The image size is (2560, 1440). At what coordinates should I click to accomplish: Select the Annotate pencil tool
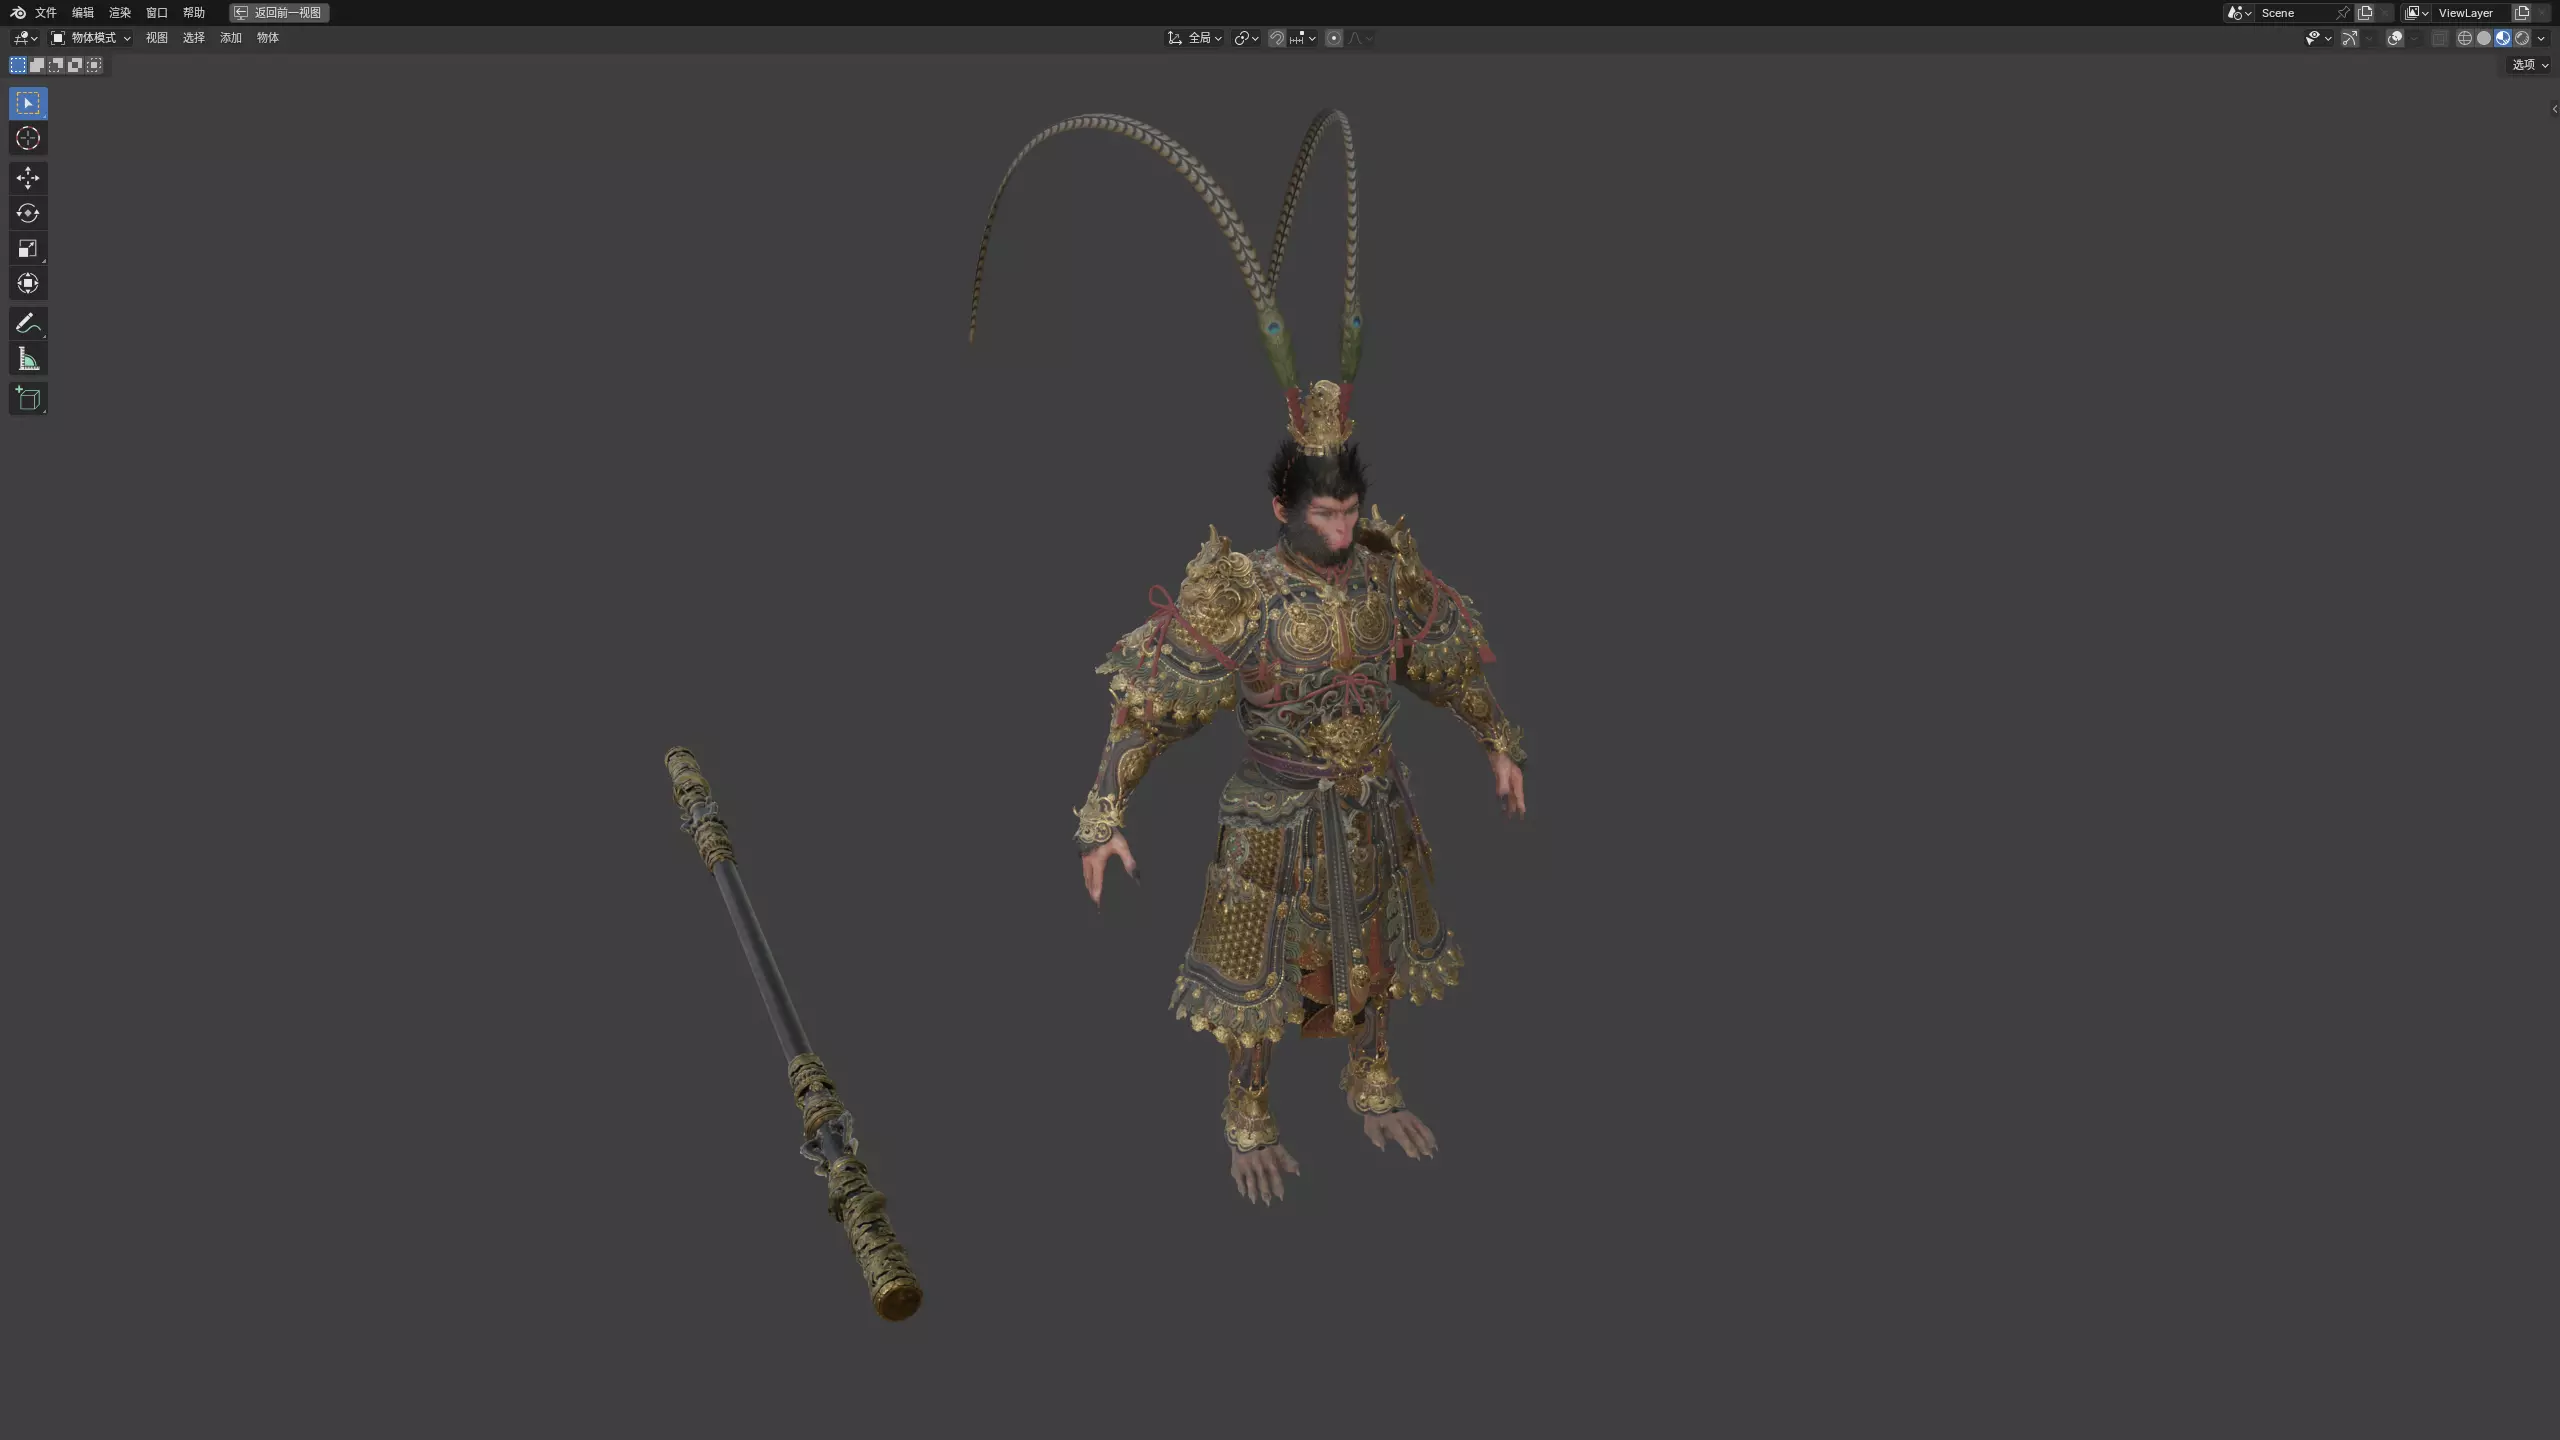(28, 323)
